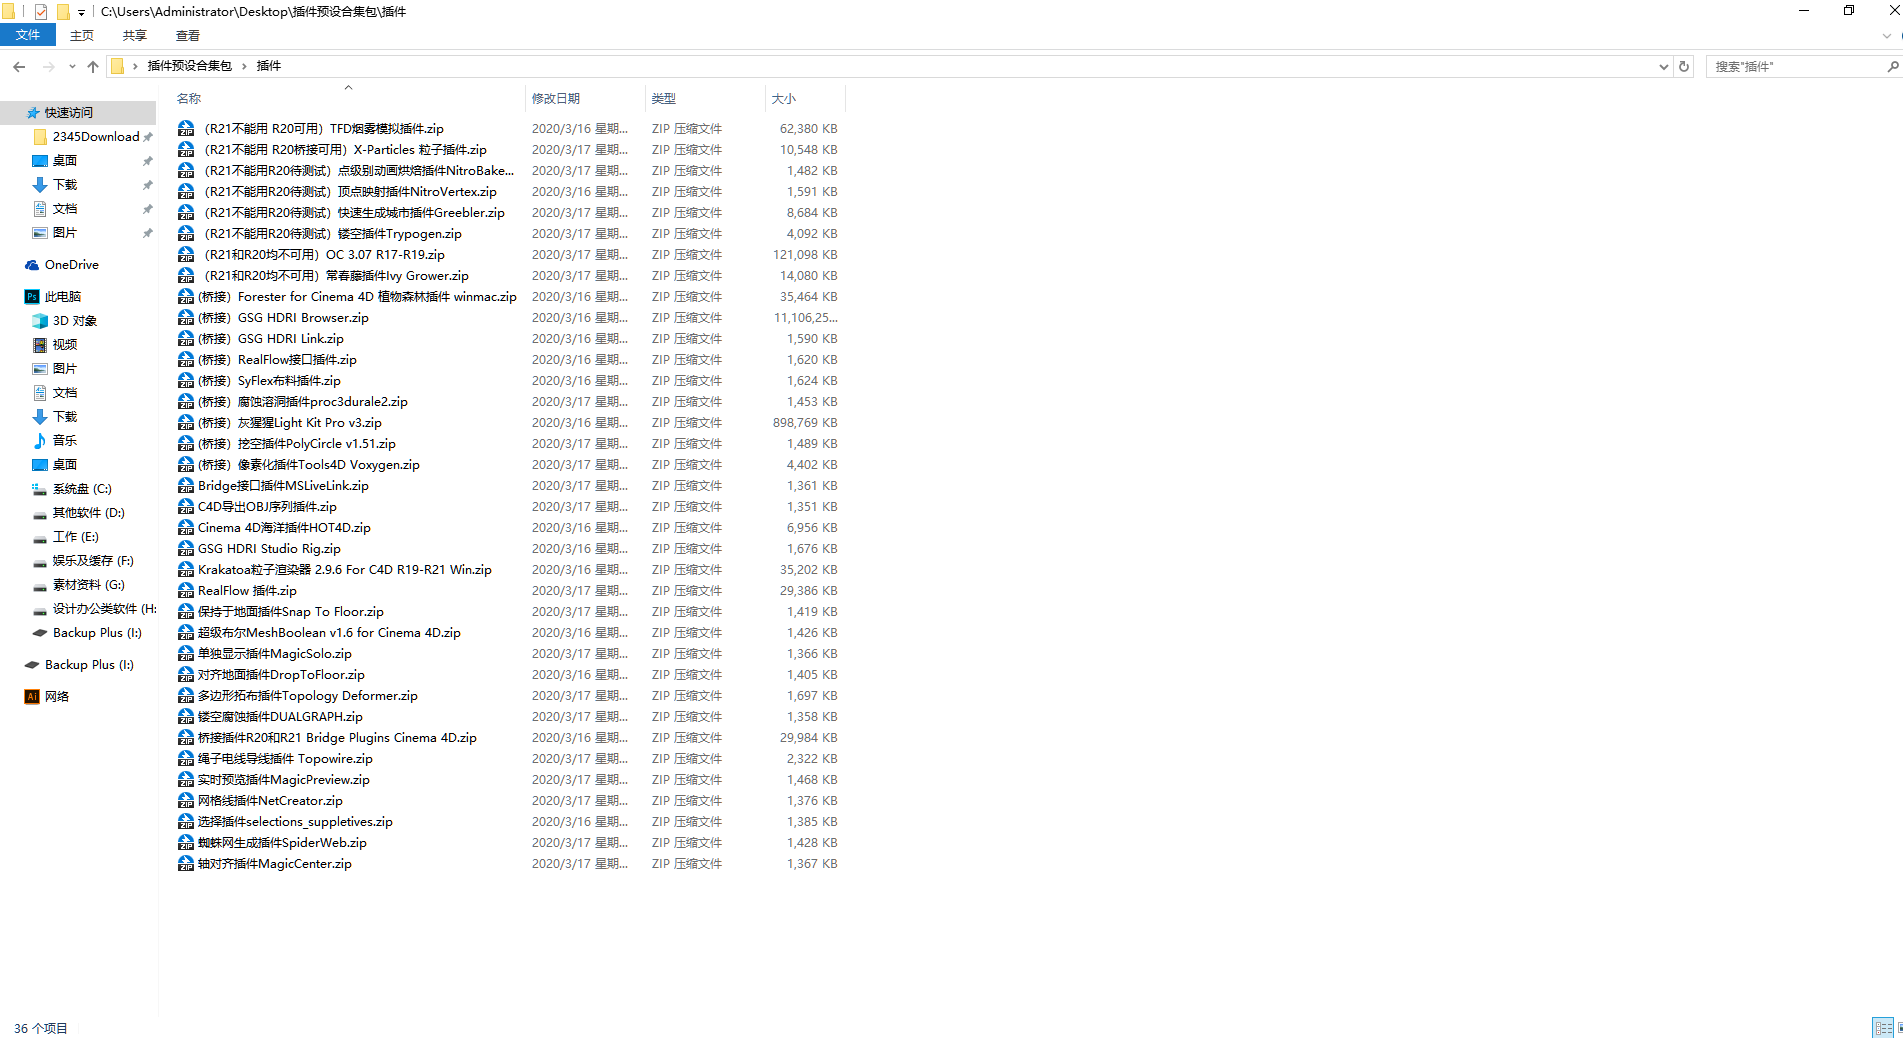Viewport: 1903px width, 1038px height.
Task: Sort by the 类型 column header
Action: pyautogui.click(x=664, y=98)
